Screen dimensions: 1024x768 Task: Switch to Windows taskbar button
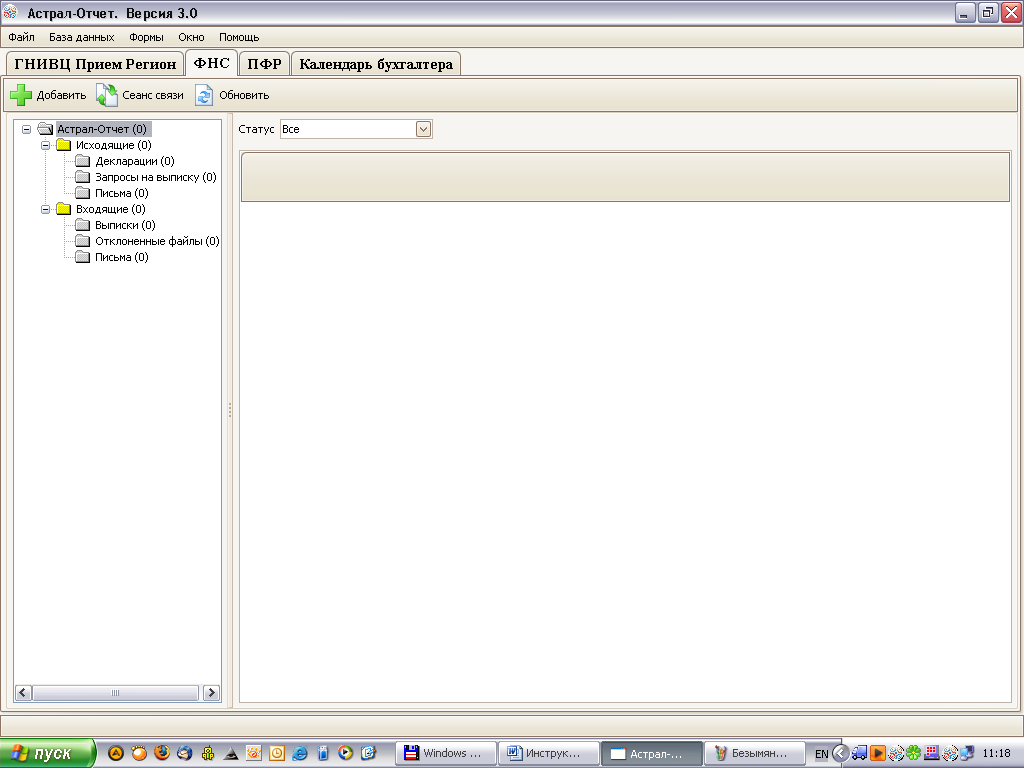[446, 754]
